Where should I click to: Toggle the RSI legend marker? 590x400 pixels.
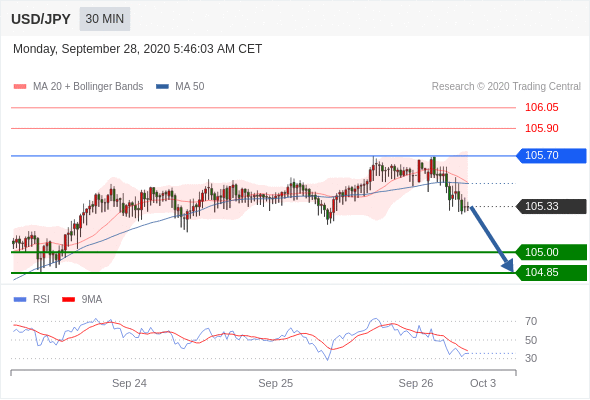[x=20, y=300]
